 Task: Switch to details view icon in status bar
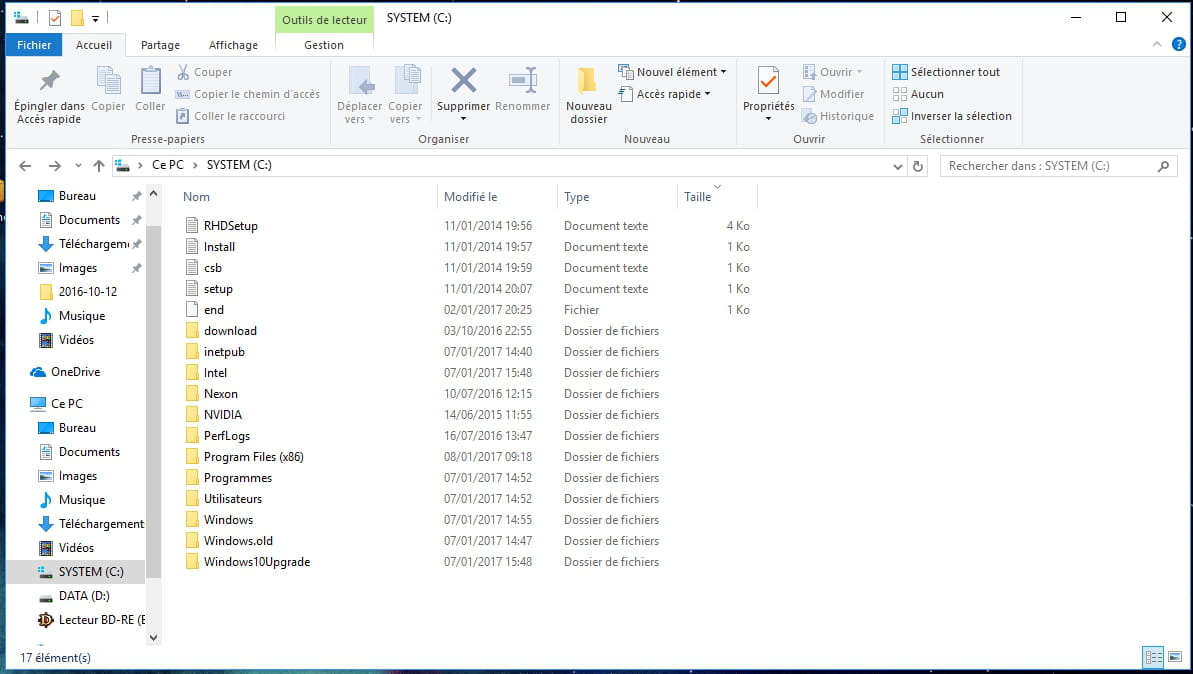pos(1153,657)
